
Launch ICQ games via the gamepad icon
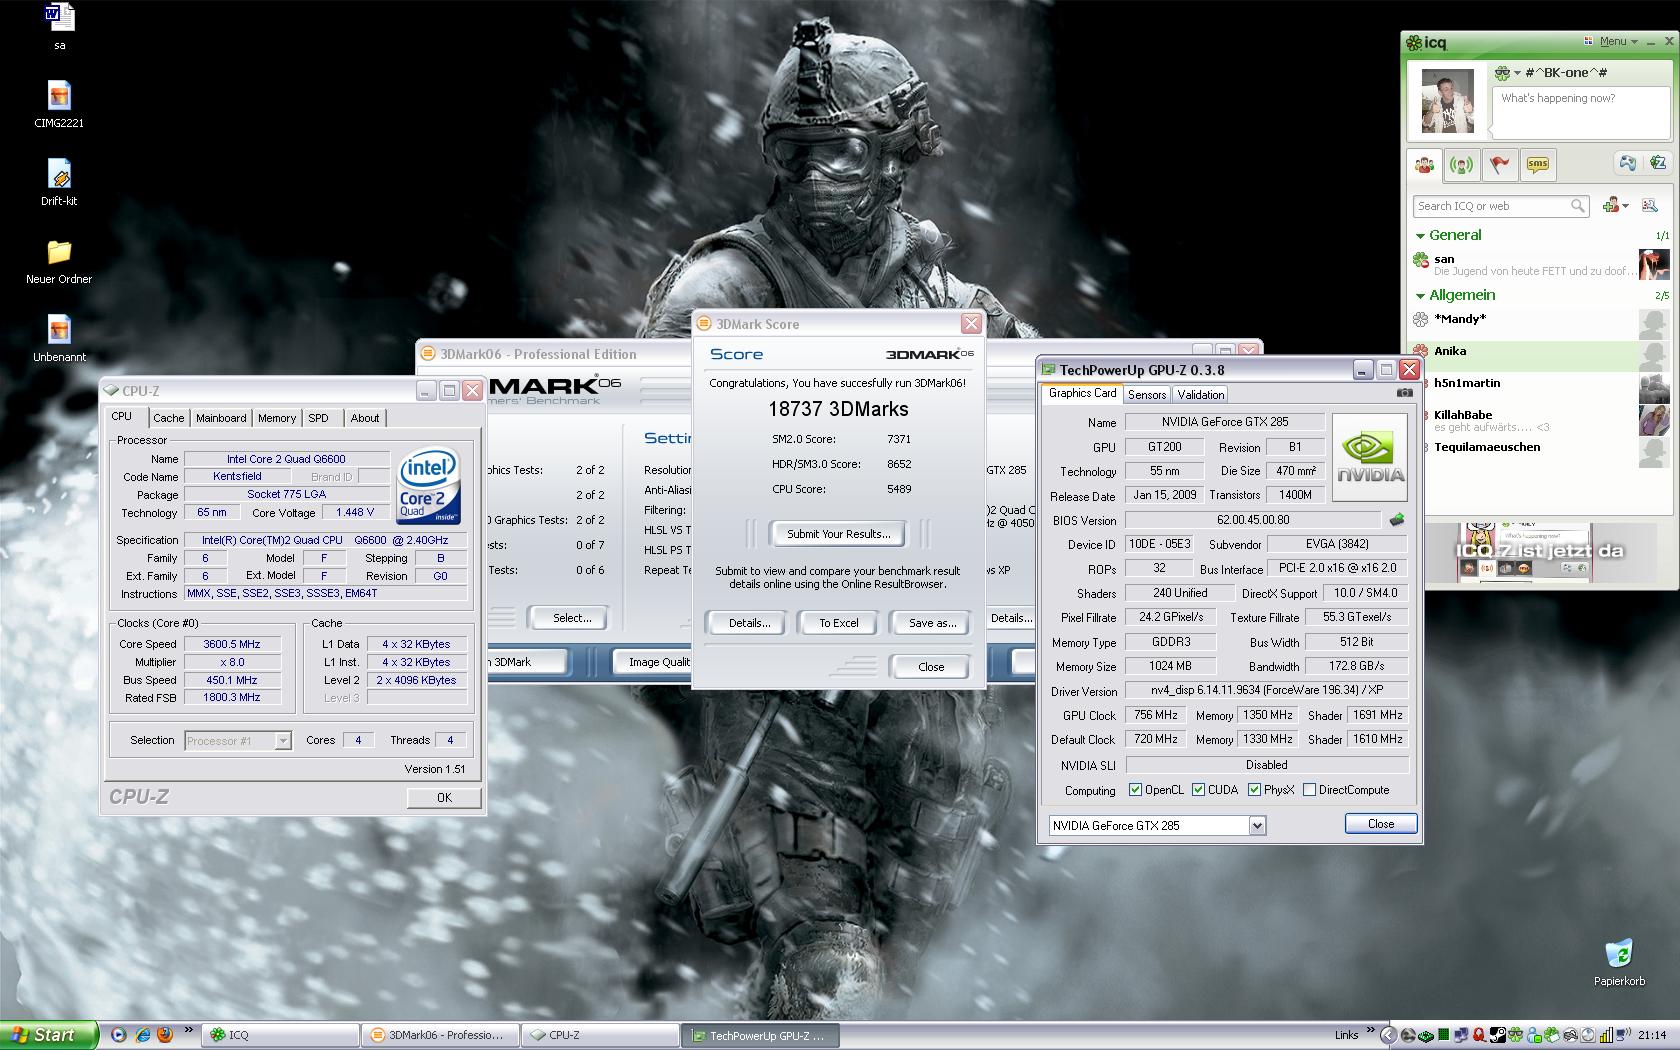click(x=1628, y=163)
